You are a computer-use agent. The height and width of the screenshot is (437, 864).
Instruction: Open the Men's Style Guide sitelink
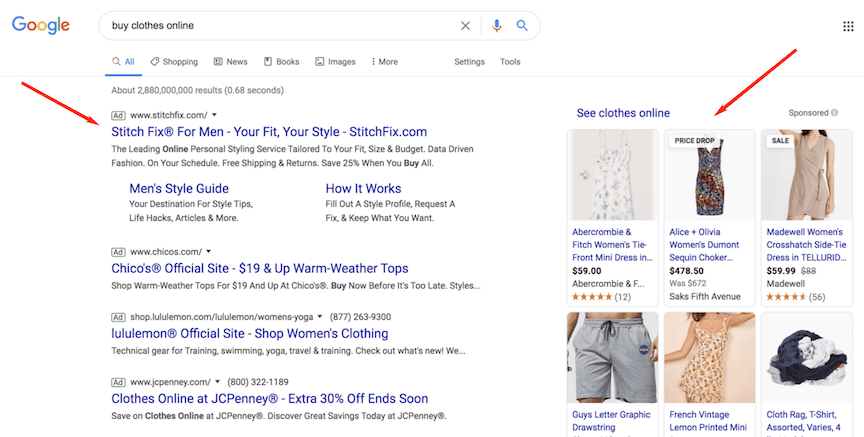click(x=179, y=188)
